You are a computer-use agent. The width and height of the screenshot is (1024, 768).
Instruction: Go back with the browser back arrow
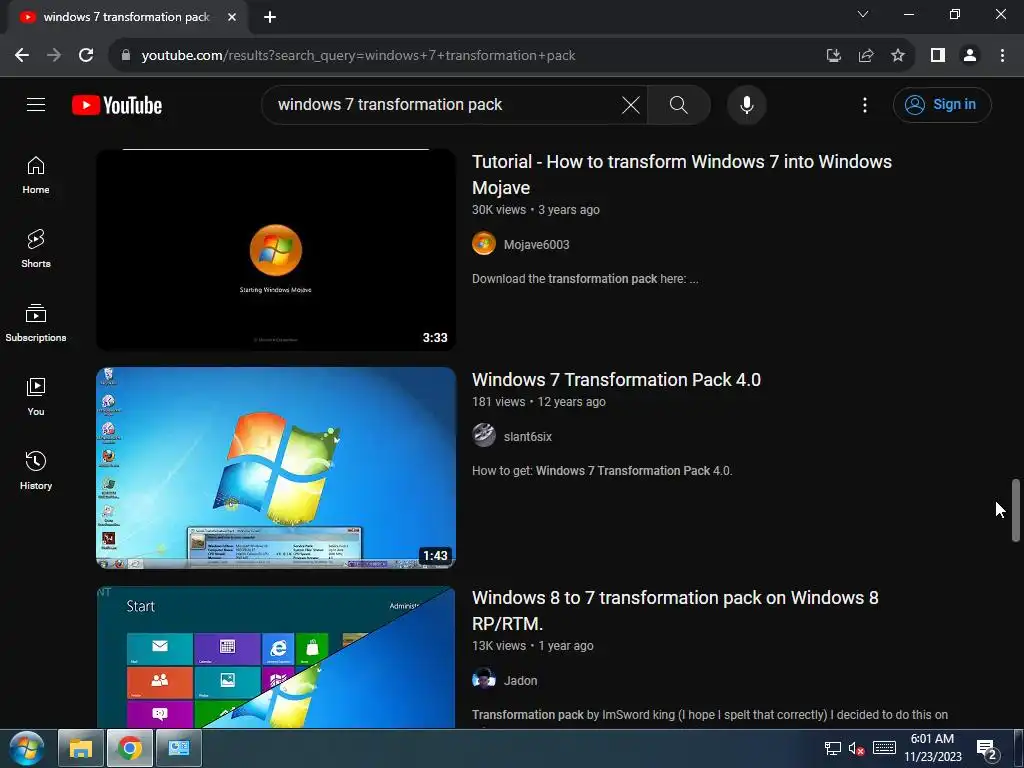22,56
